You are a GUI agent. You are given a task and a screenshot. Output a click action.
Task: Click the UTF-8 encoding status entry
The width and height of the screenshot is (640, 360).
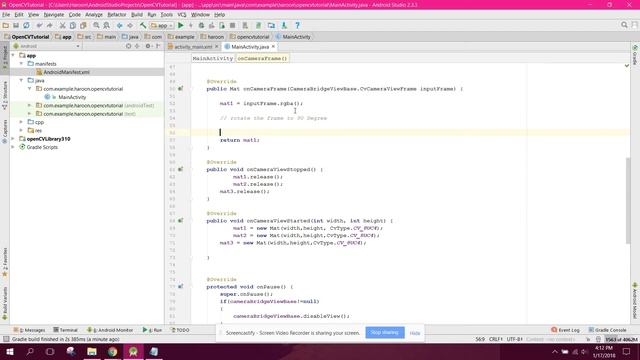[514, 339]
